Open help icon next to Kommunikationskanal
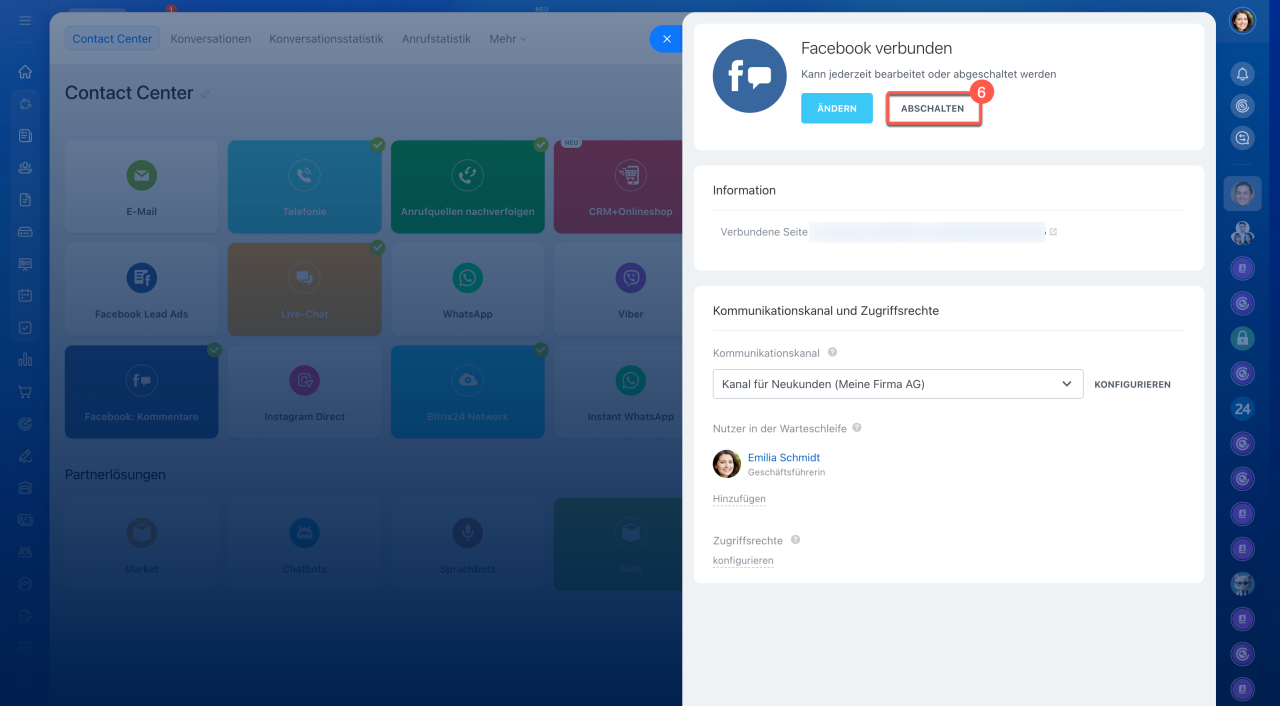 (832, 352)
